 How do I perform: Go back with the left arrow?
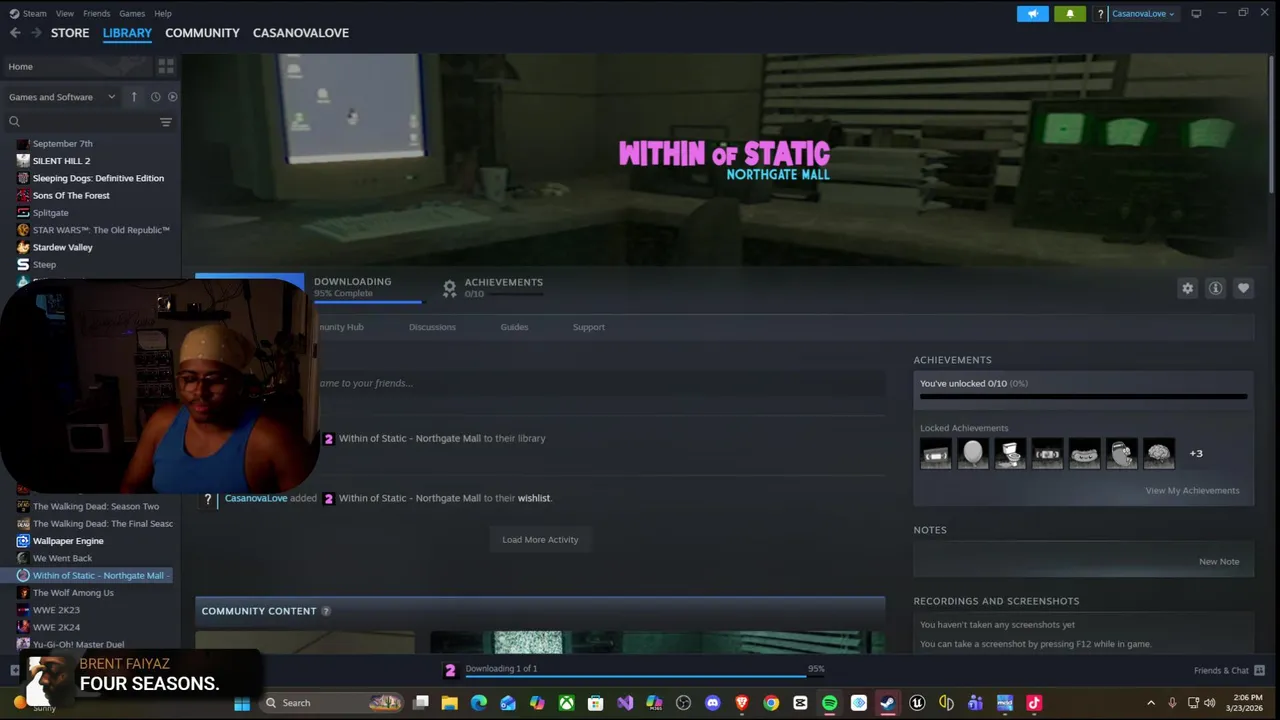pos(15,33)
